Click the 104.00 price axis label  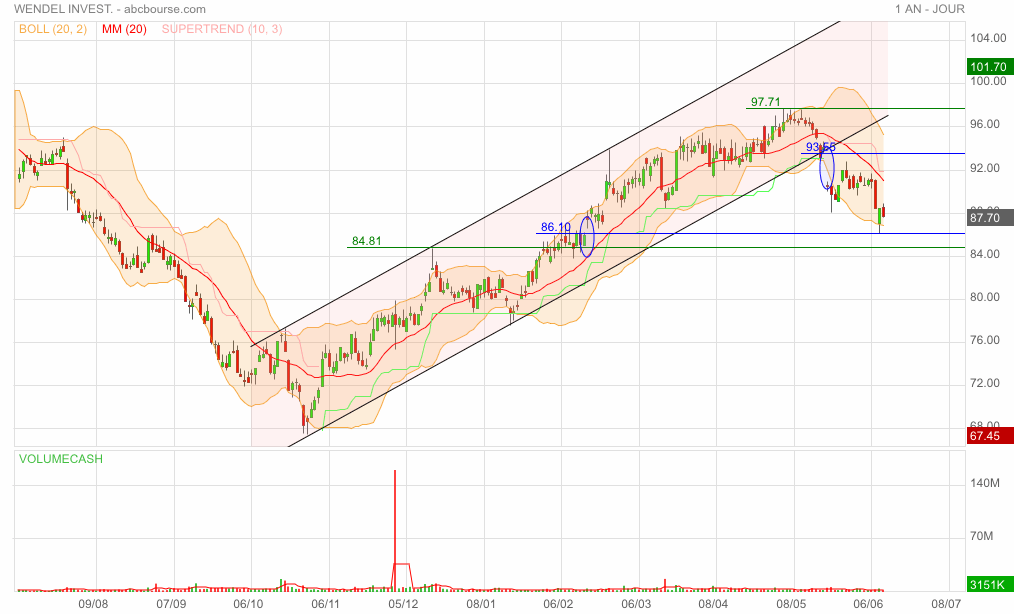988,38
